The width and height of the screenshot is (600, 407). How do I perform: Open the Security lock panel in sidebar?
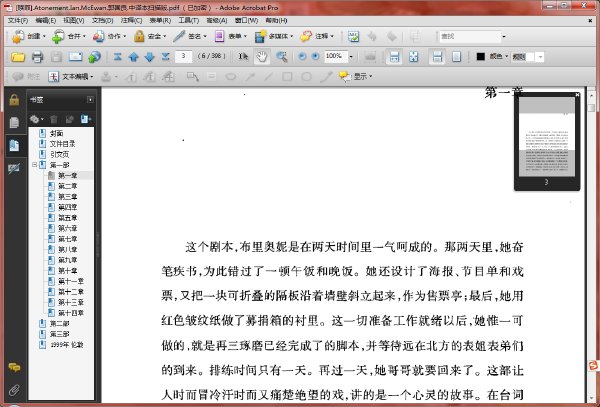click(15, 100)
